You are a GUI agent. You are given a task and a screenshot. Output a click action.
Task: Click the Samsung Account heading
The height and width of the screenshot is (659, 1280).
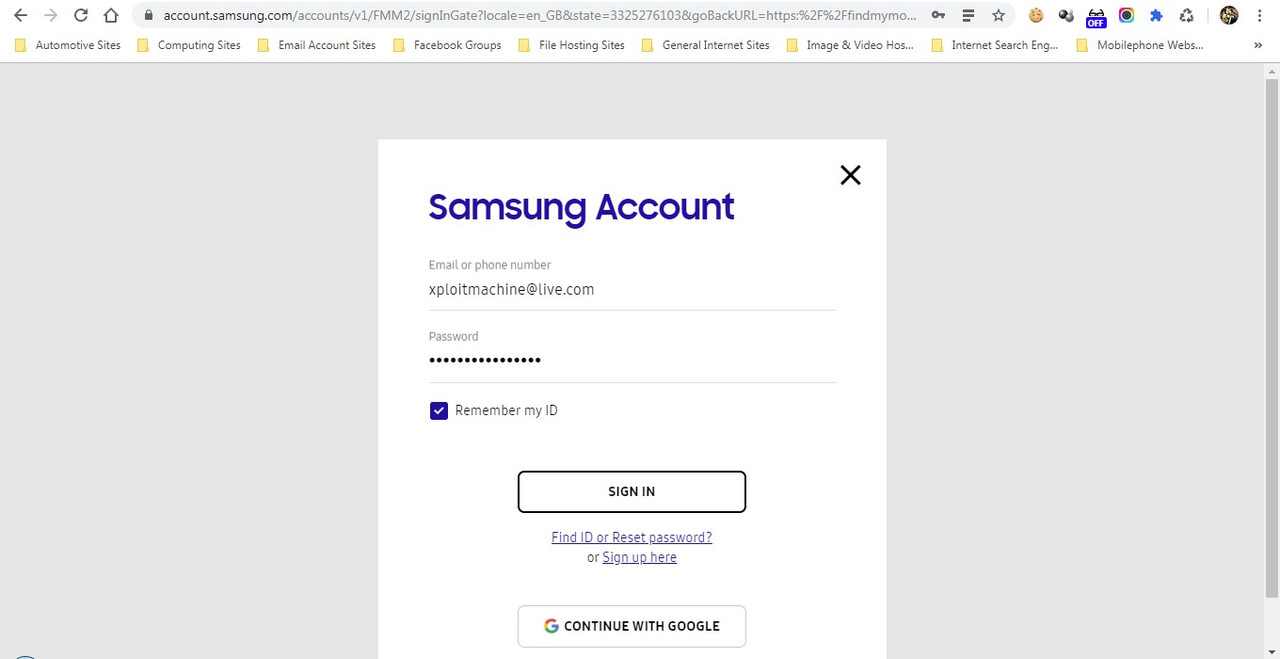tap(581, 207)
